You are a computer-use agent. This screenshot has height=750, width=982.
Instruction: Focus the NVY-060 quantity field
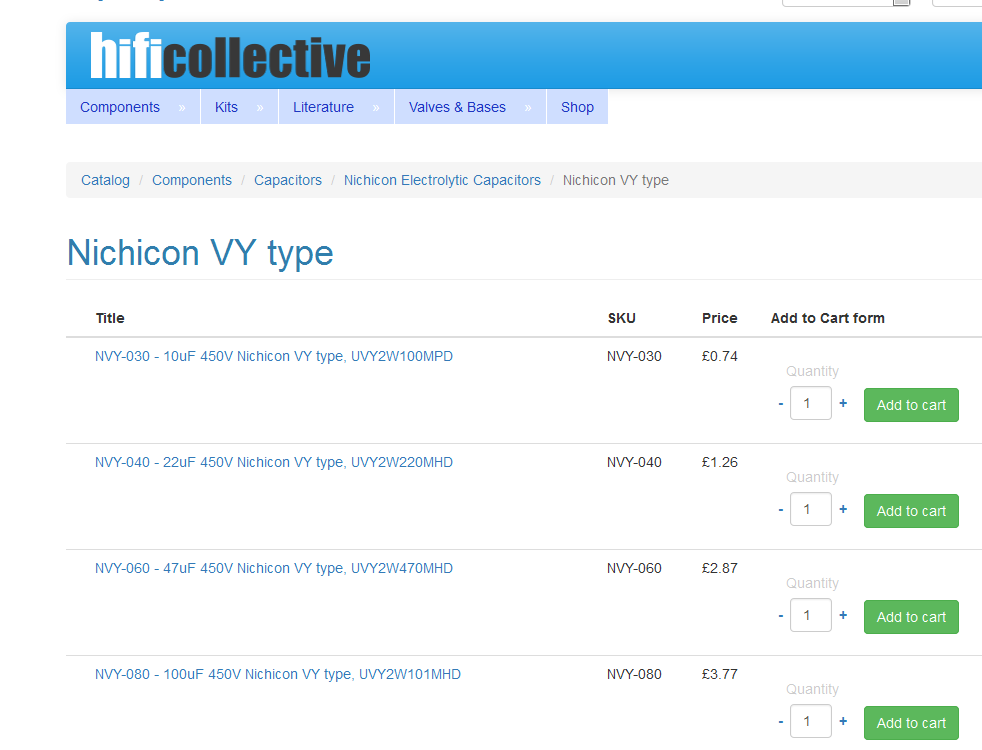click(810, 615)
